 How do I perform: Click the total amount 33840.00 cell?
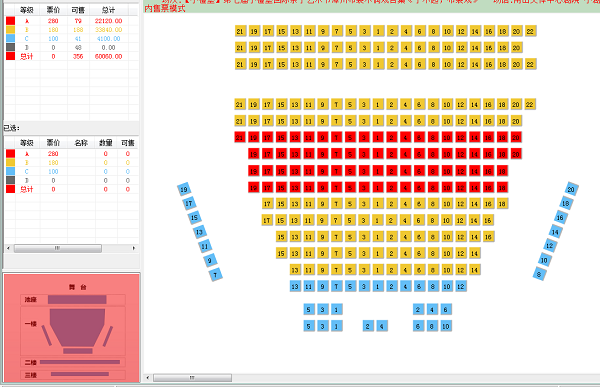[109, 29]
